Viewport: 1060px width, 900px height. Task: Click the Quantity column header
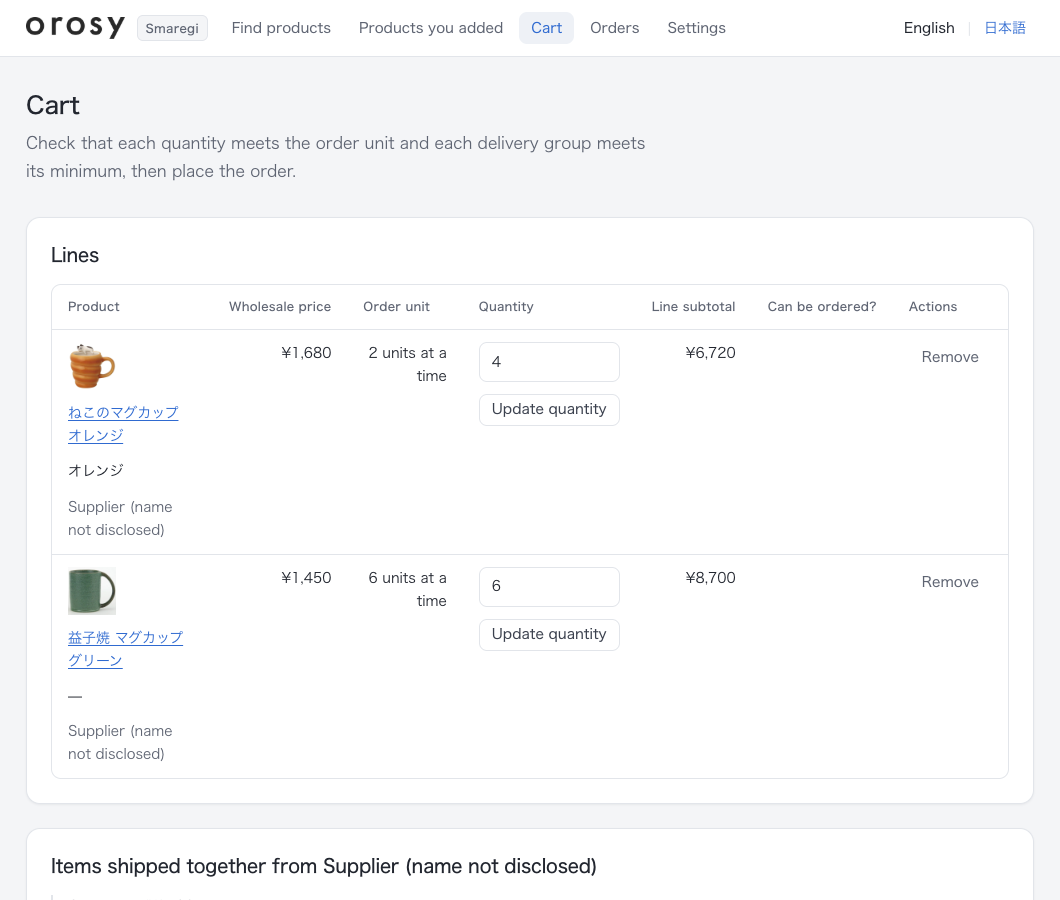click(x=506, y=306)
